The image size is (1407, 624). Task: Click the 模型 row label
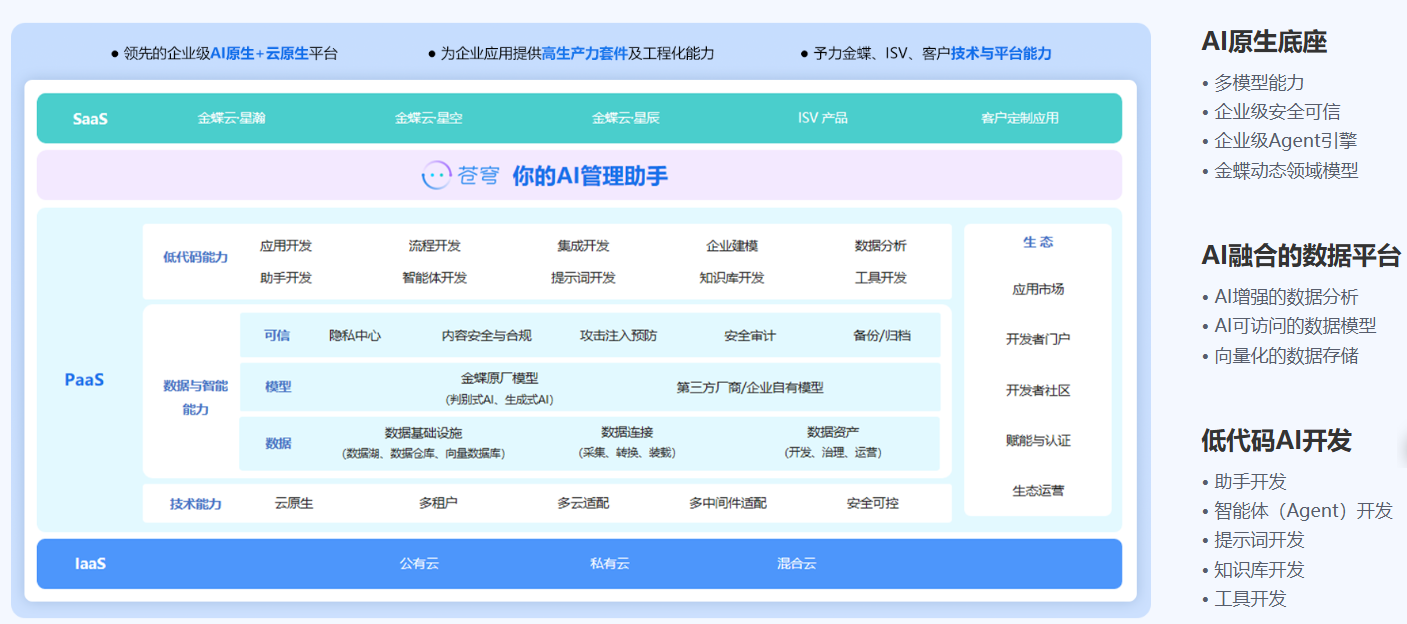pos(278,387)
